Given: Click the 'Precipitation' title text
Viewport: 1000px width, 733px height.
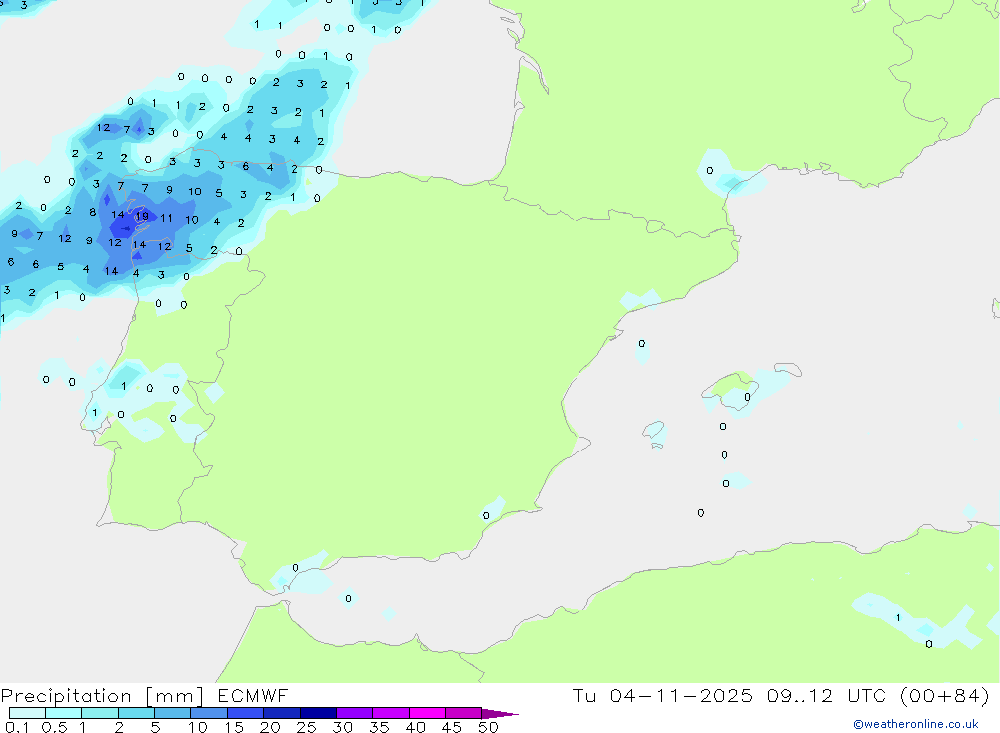Looking at the screenshot, I should (66, 696).
